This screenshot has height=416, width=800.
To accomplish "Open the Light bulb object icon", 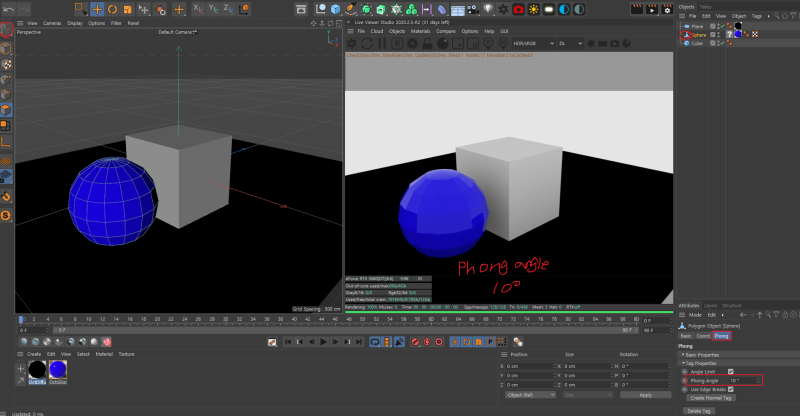I will (x=488, y=9).
